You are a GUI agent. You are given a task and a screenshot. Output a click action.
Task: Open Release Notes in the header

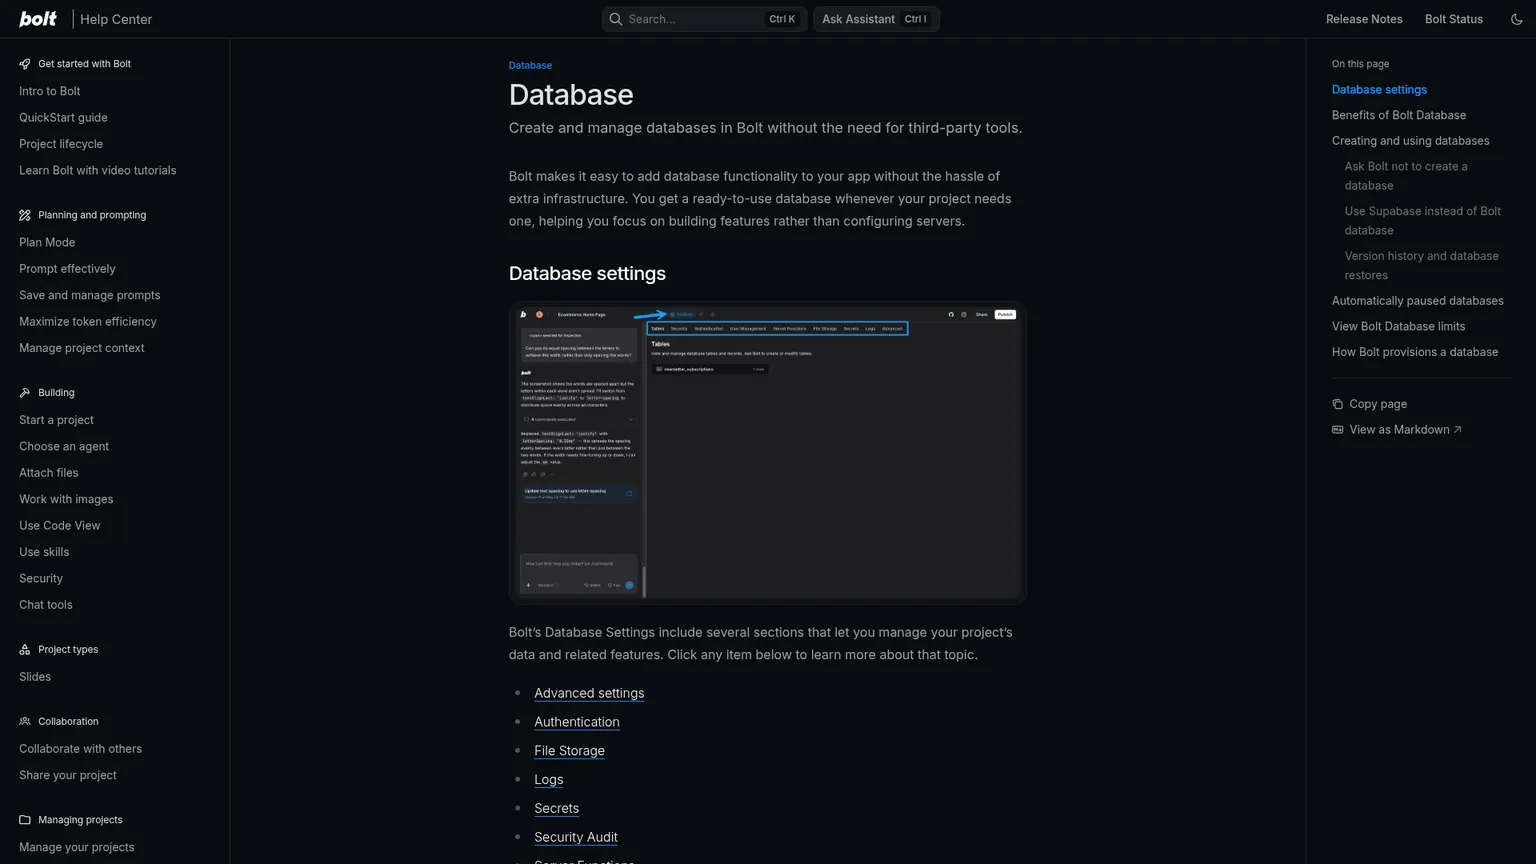click(x=1364, y=19)
